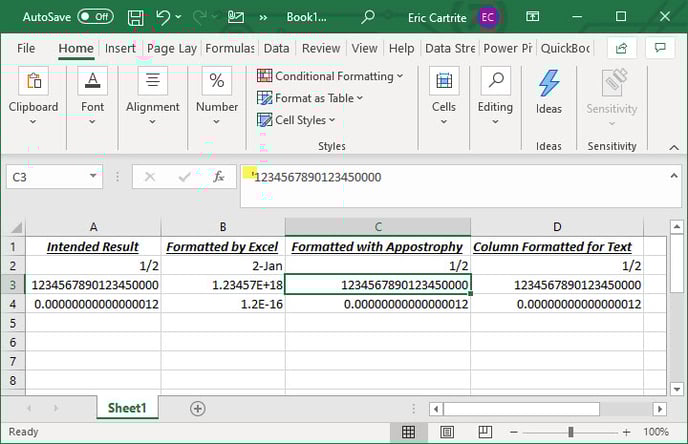This screenshot has height=444, width=688.
Task: Open the View tab
Action: tap(364, 48)
